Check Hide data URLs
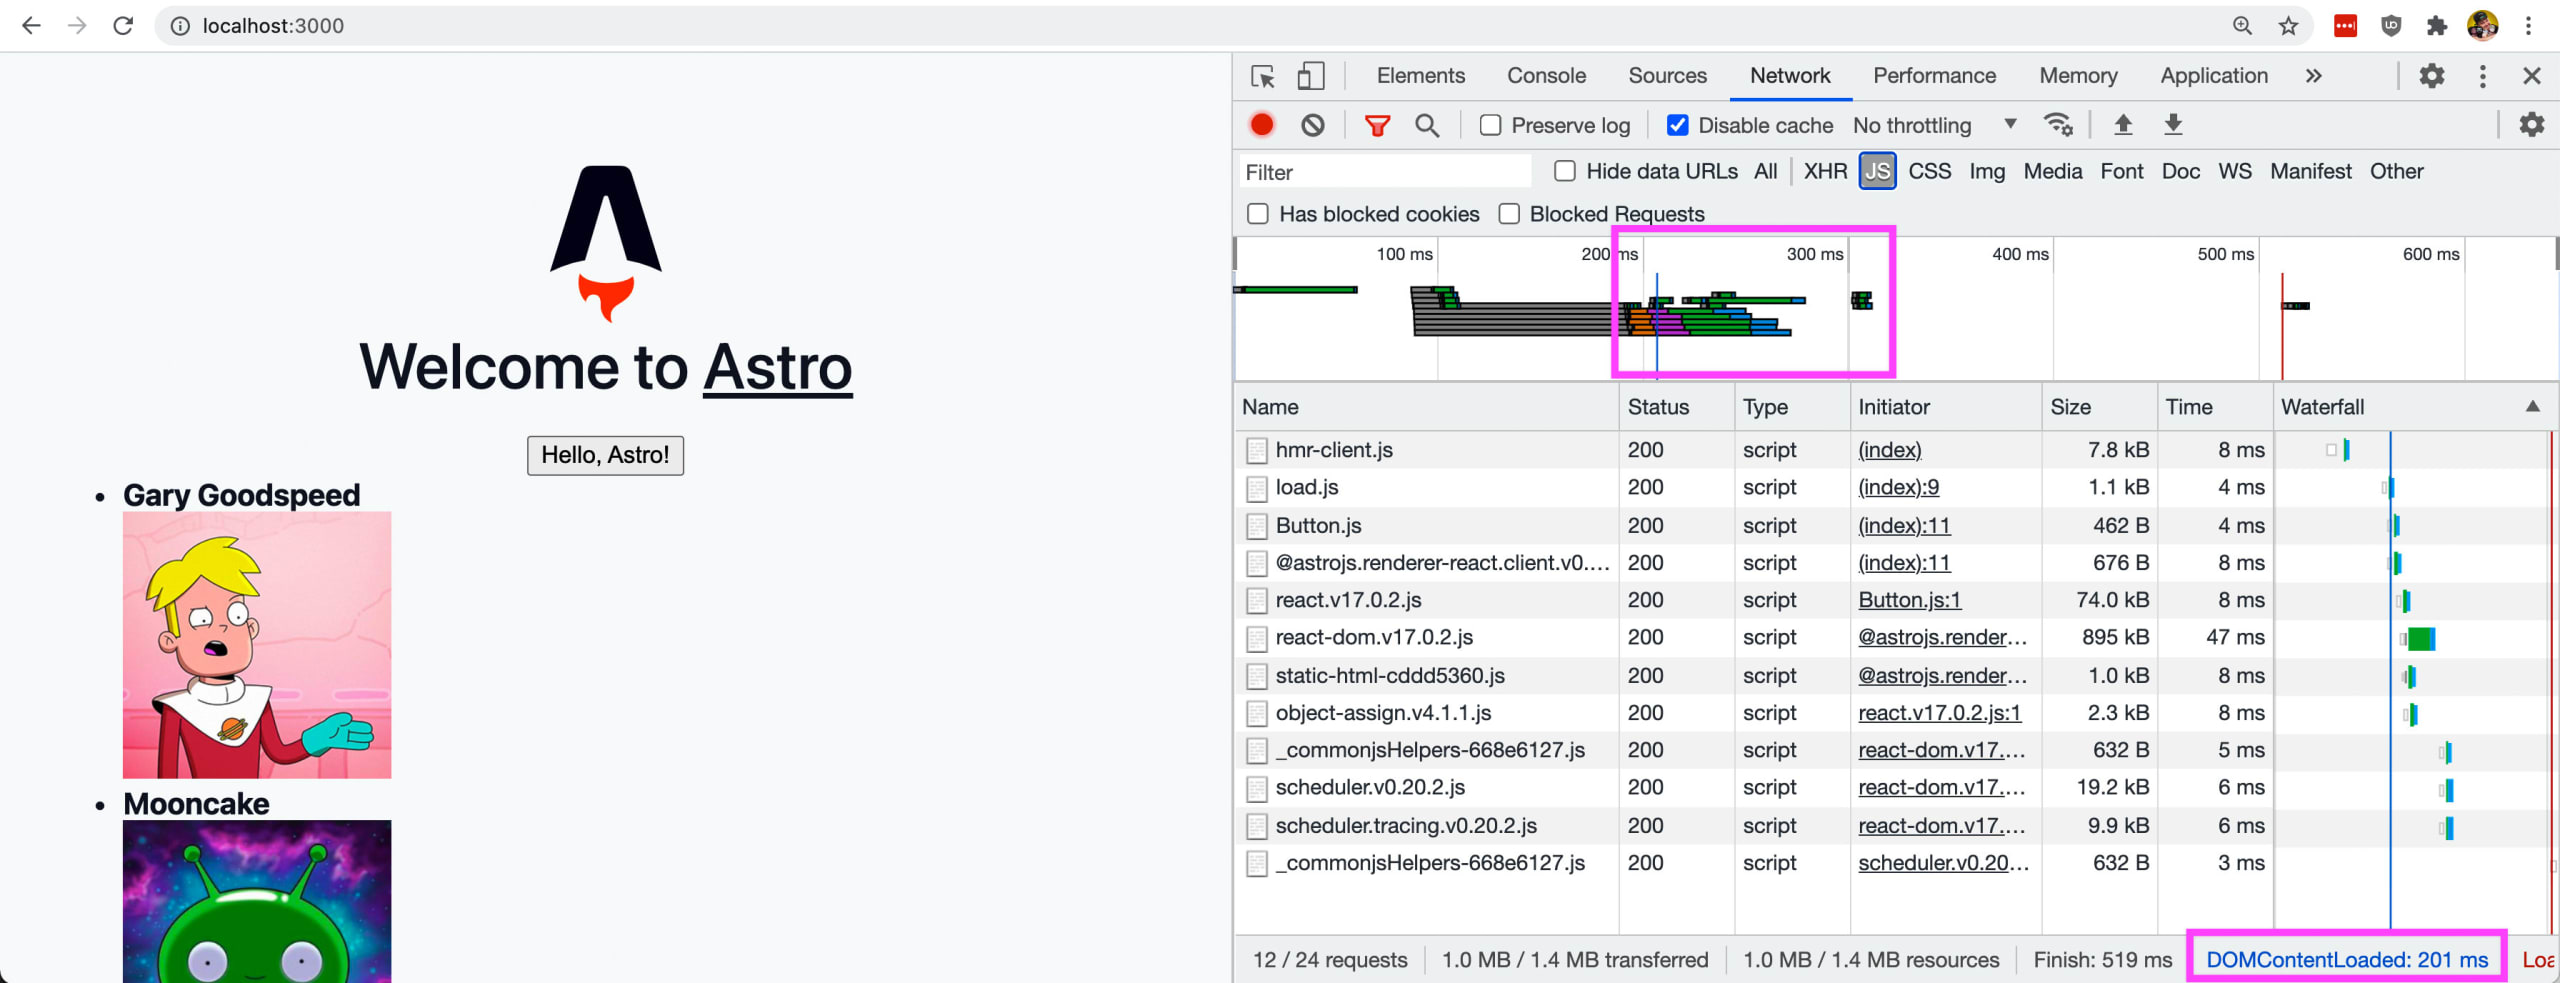Screen dimensions: 2560x983 tap(1565, 171)
